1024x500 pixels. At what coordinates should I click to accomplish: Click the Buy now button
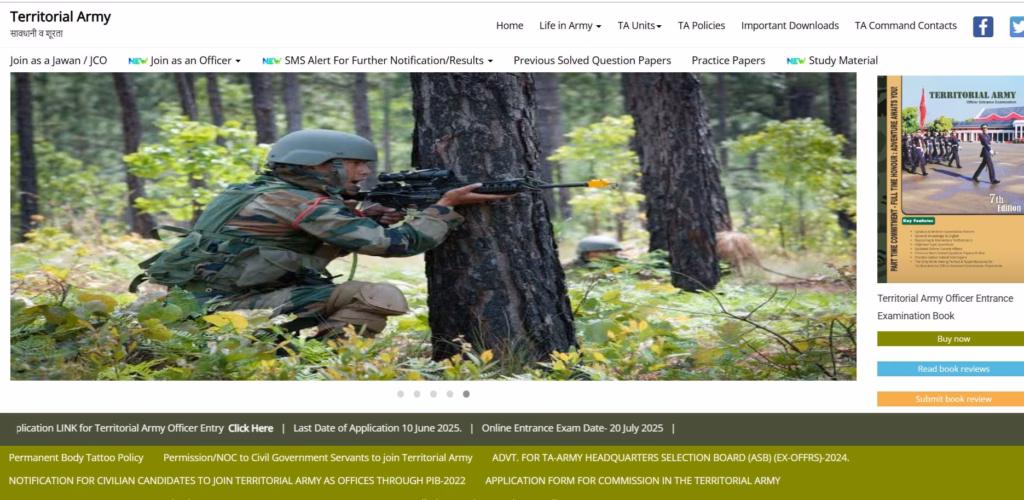point(950,339)
